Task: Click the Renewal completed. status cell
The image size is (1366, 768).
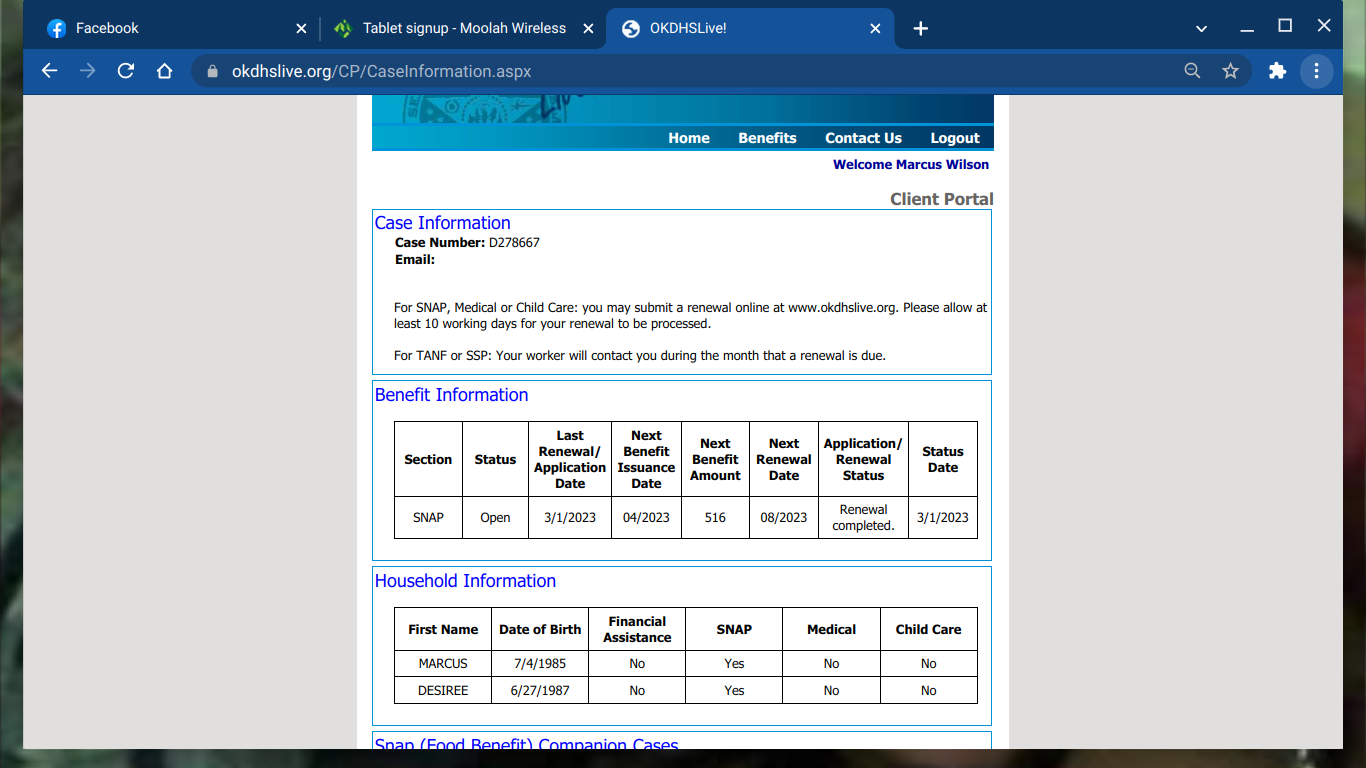Action: tap(863, 517)
